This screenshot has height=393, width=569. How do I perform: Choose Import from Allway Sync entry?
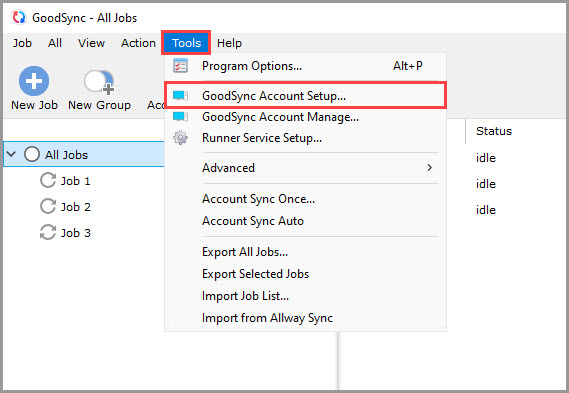pyautogui.click(x=305, y=318)
